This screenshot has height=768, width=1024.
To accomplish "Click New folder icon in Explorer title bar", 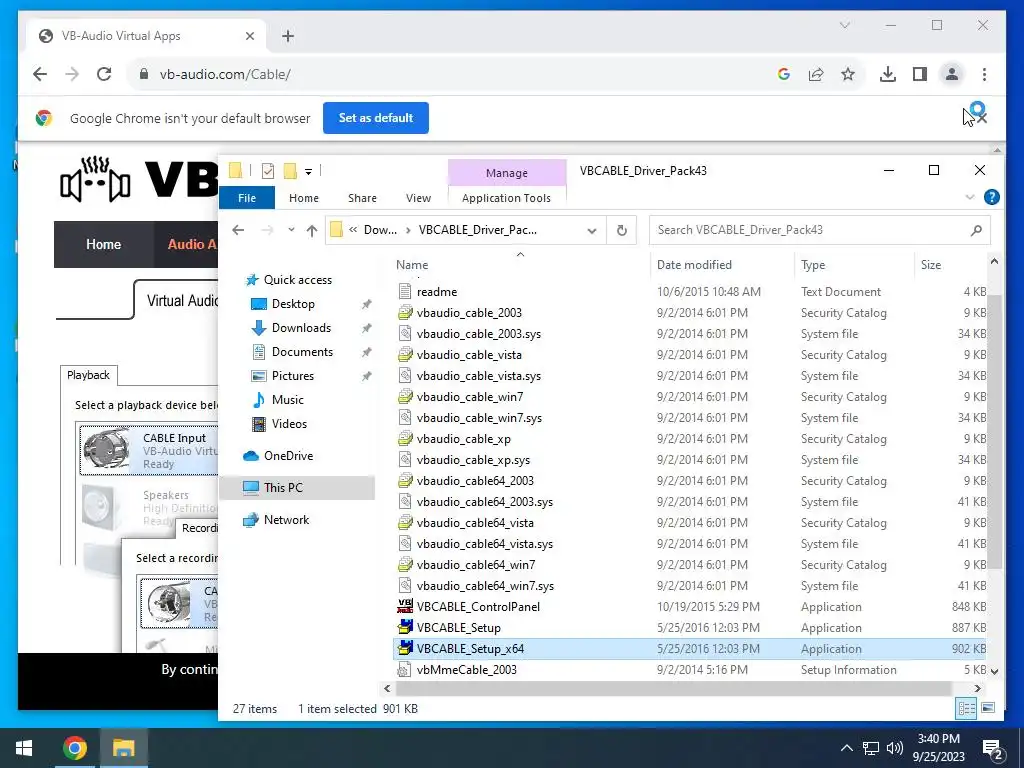I will point(290,171).
